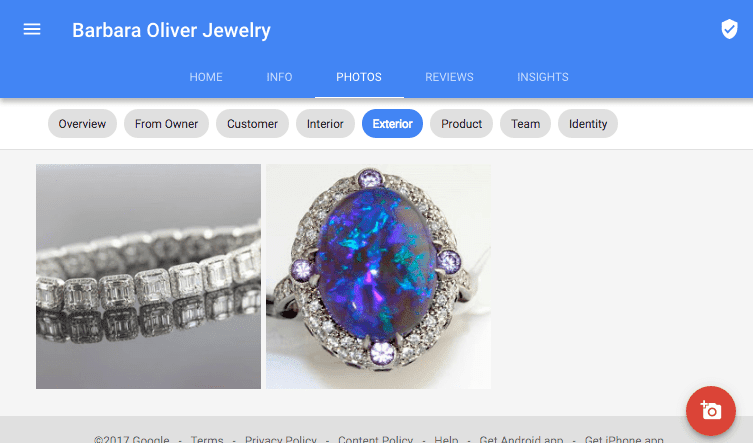The width and height of the screenshot is (753, 443).
Task: Go to the HOME tab
Action: pyautogui.click(x=206, y=77)
